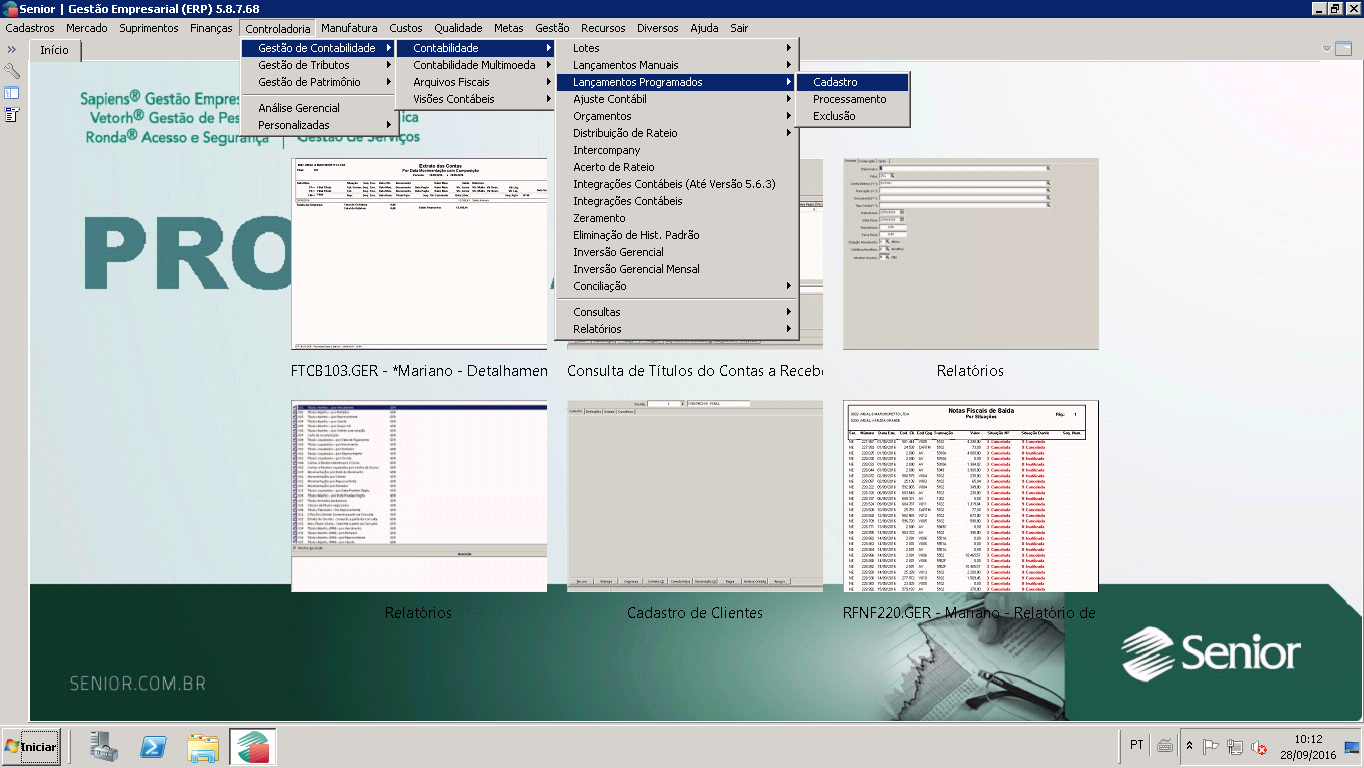Open the Ajuda menu
Viewport: 1364px width, 768px height.
(x=704, y=28)
